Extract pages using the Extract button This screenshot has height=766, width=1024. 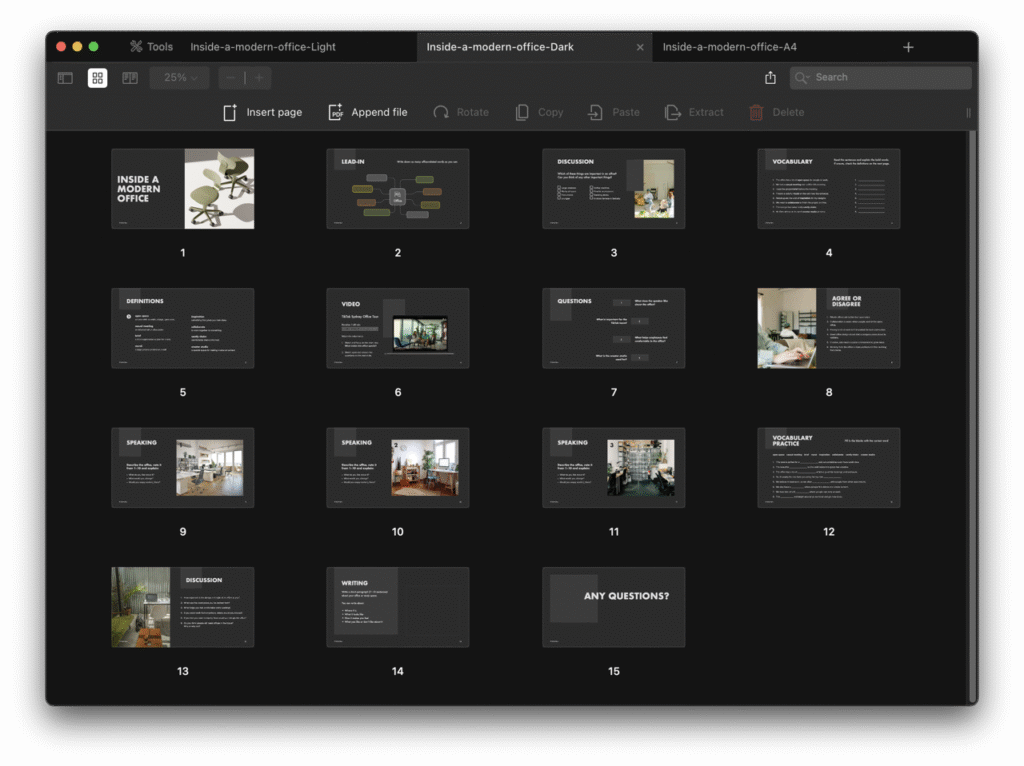pyautogui.click(x=694, y=113)
